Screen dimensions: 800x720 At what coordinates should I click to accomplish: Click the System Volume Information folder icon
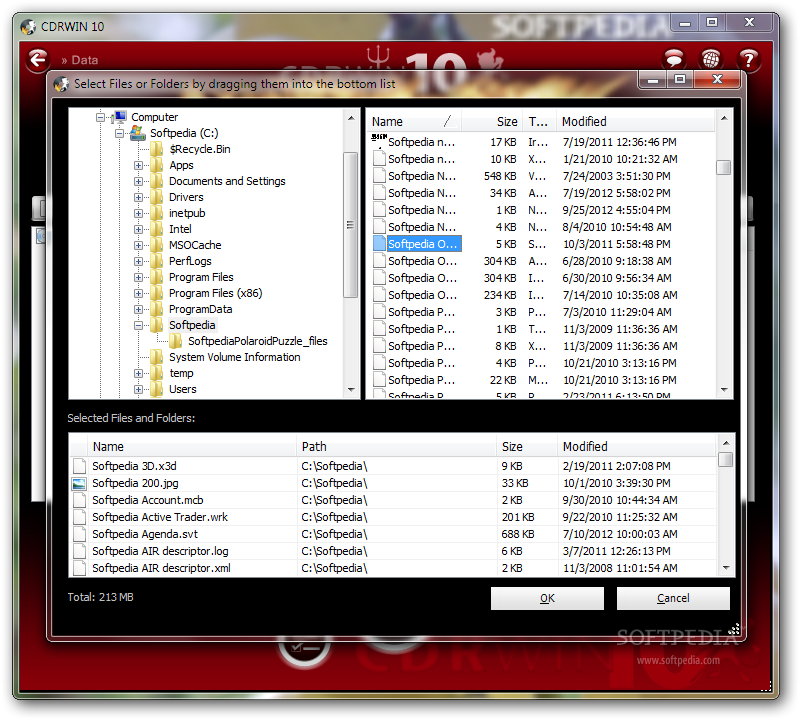coord(157,357)
